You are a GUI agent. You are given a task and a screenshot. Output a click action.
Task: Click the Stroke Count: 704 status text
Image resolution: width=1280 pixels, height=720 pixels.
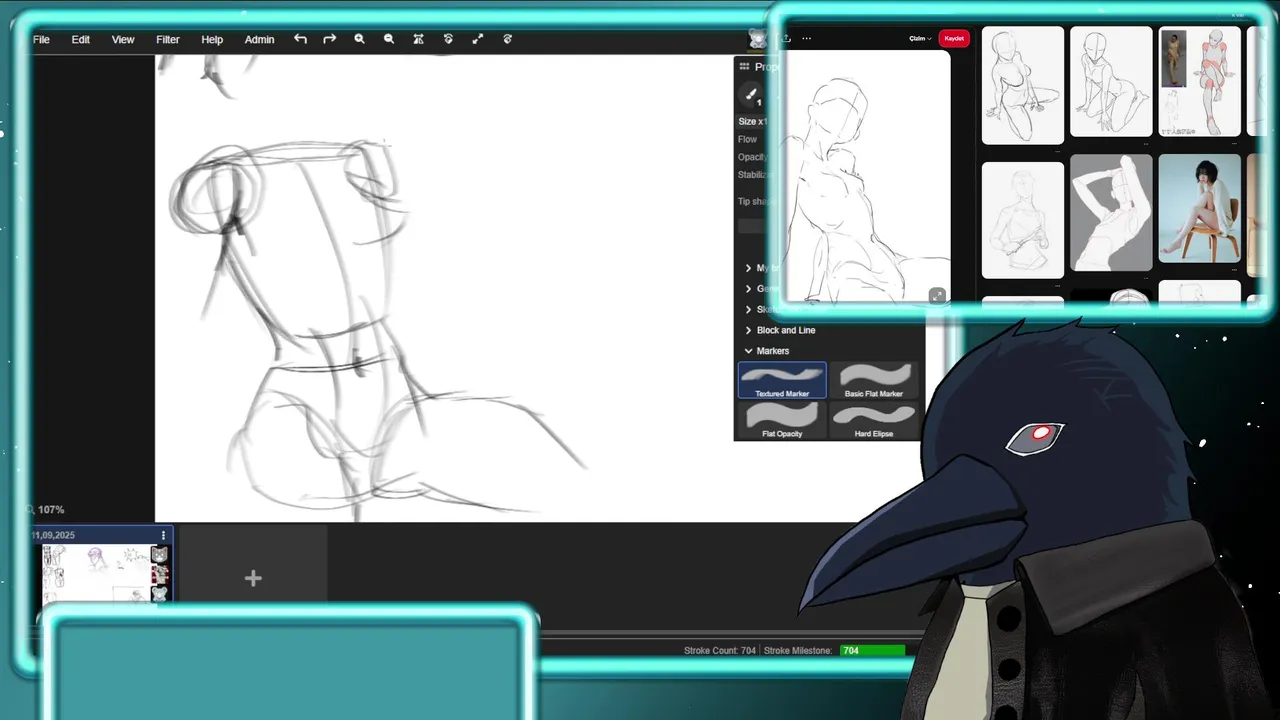719,651
